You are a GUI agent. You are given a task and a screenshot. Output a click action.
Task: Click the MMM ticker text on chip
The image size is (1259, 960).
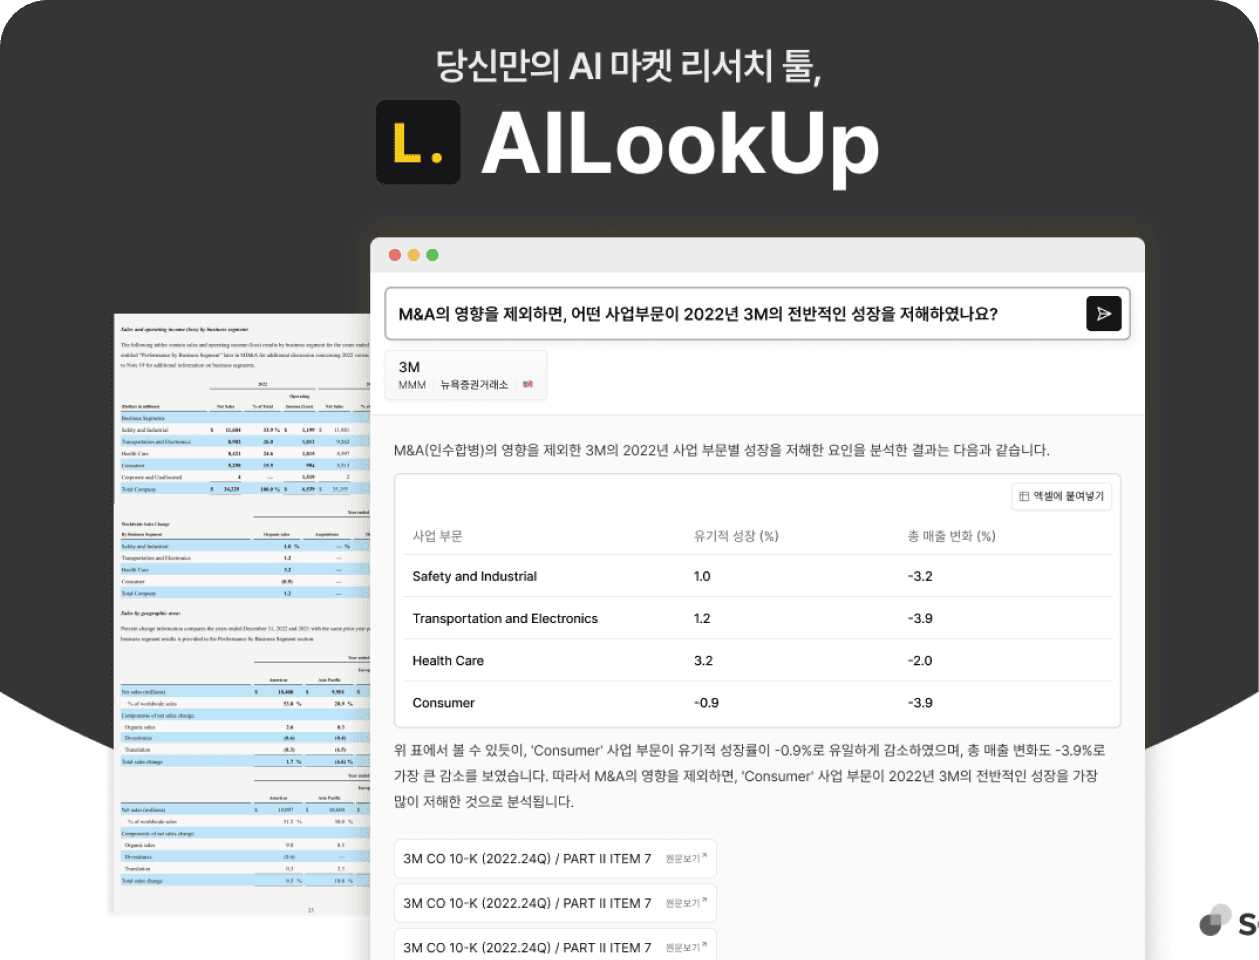point(412,385)
